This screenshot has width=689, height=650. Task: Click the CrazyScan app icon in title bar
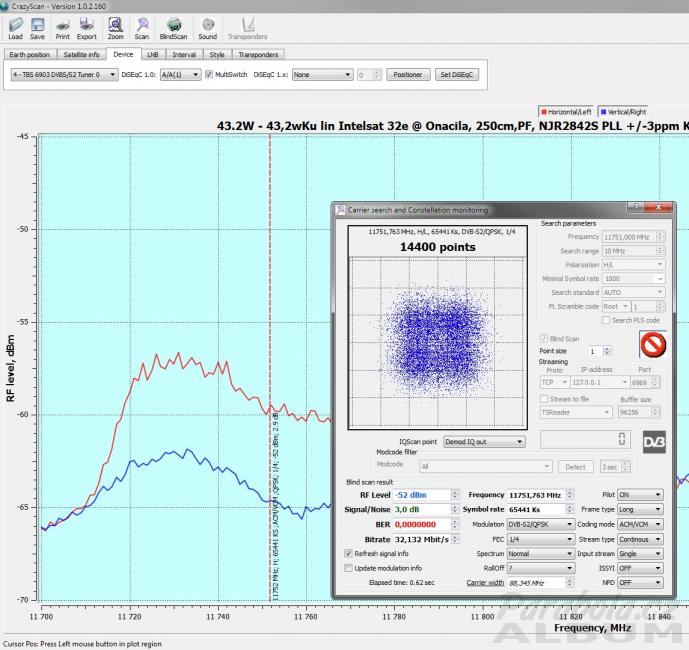pos(4,6)
